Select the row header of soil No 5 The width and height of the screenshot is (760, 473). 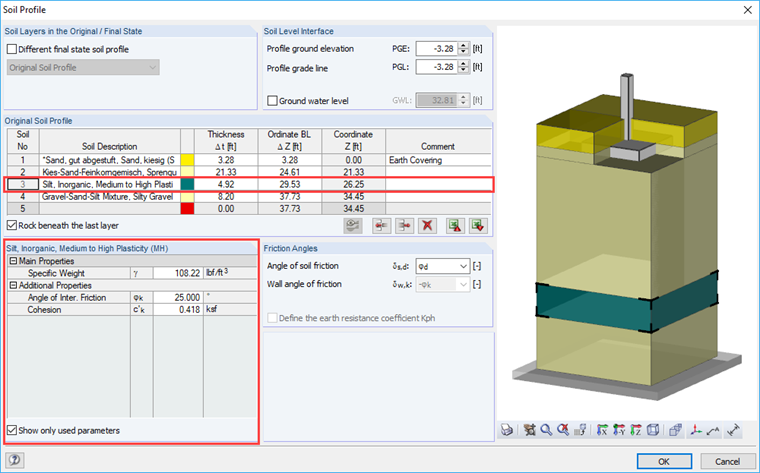pos(23,208)
